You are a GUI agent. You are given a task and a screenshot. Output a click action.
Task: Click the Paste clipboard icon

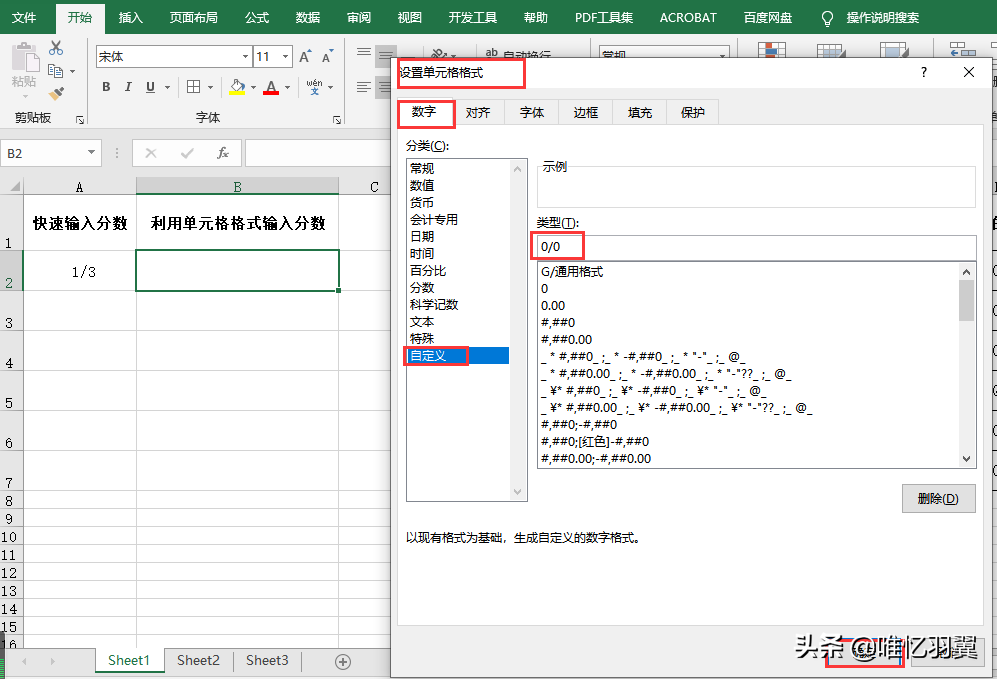[x=25, y=58]
